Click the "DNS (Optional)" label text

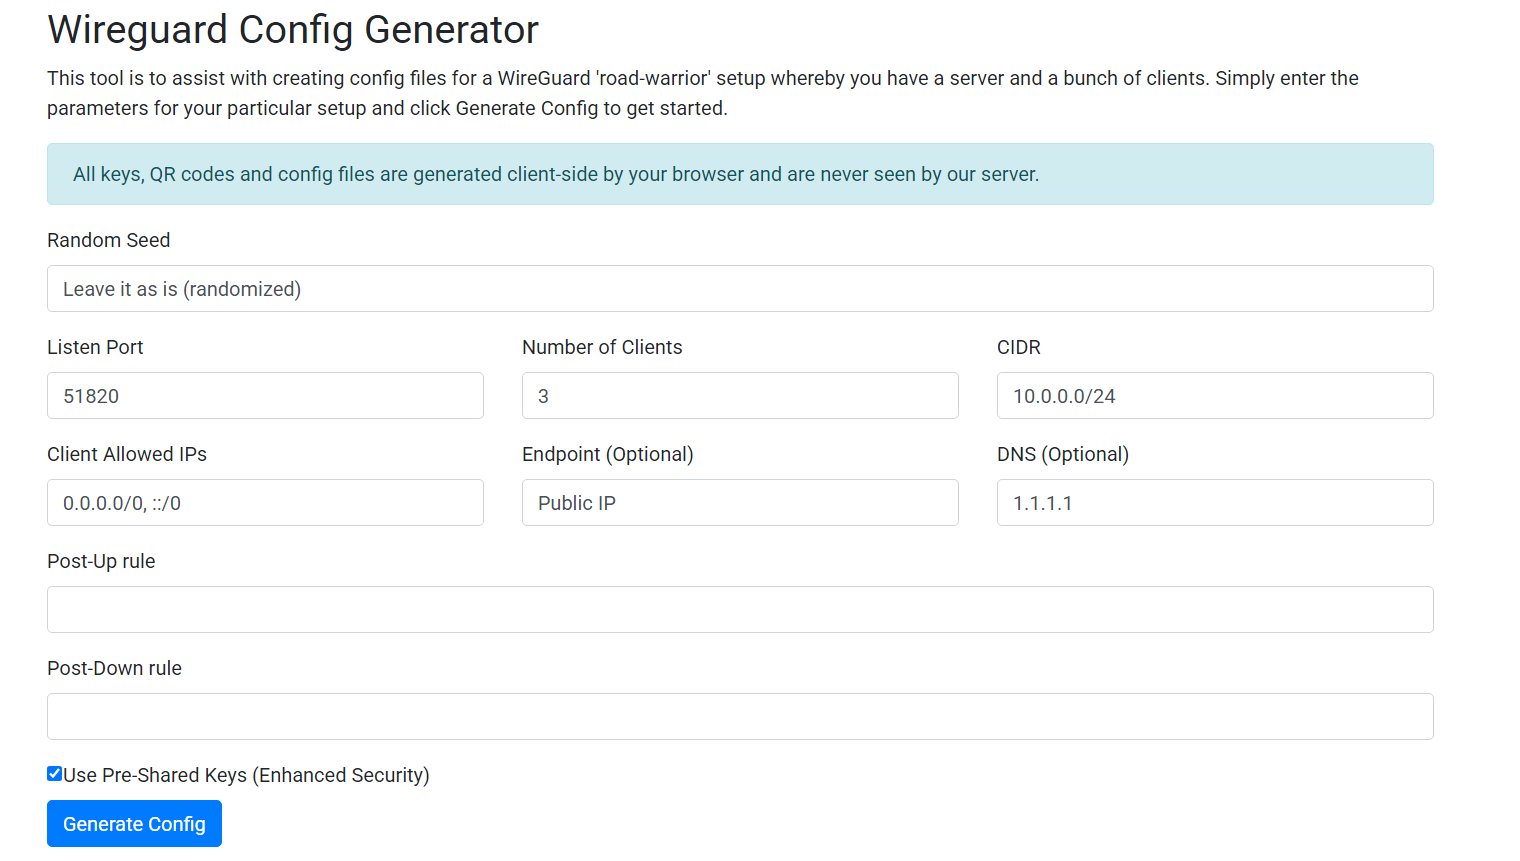[x=1062, y=454]
